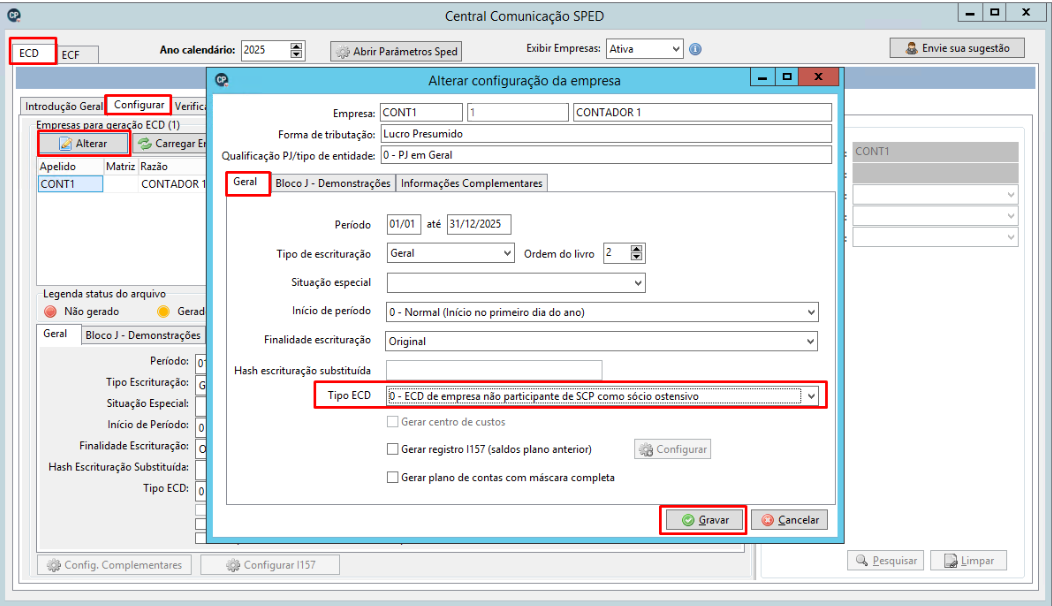This screenshot has height=606, width=1052.
Task: Switch to Bloco J - Demonstrações dialog tab
Action: [x=333, y=183]
